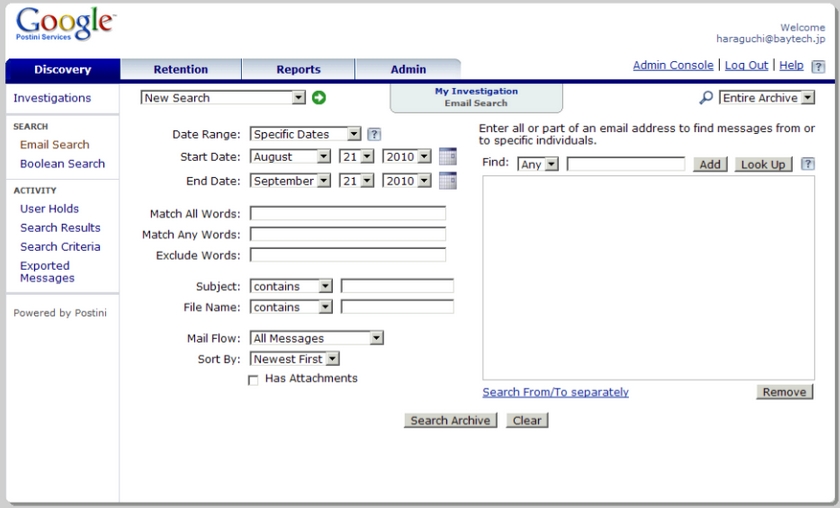Switch to the Retention tab
The image size is (840, 508).
pos(181,70)
